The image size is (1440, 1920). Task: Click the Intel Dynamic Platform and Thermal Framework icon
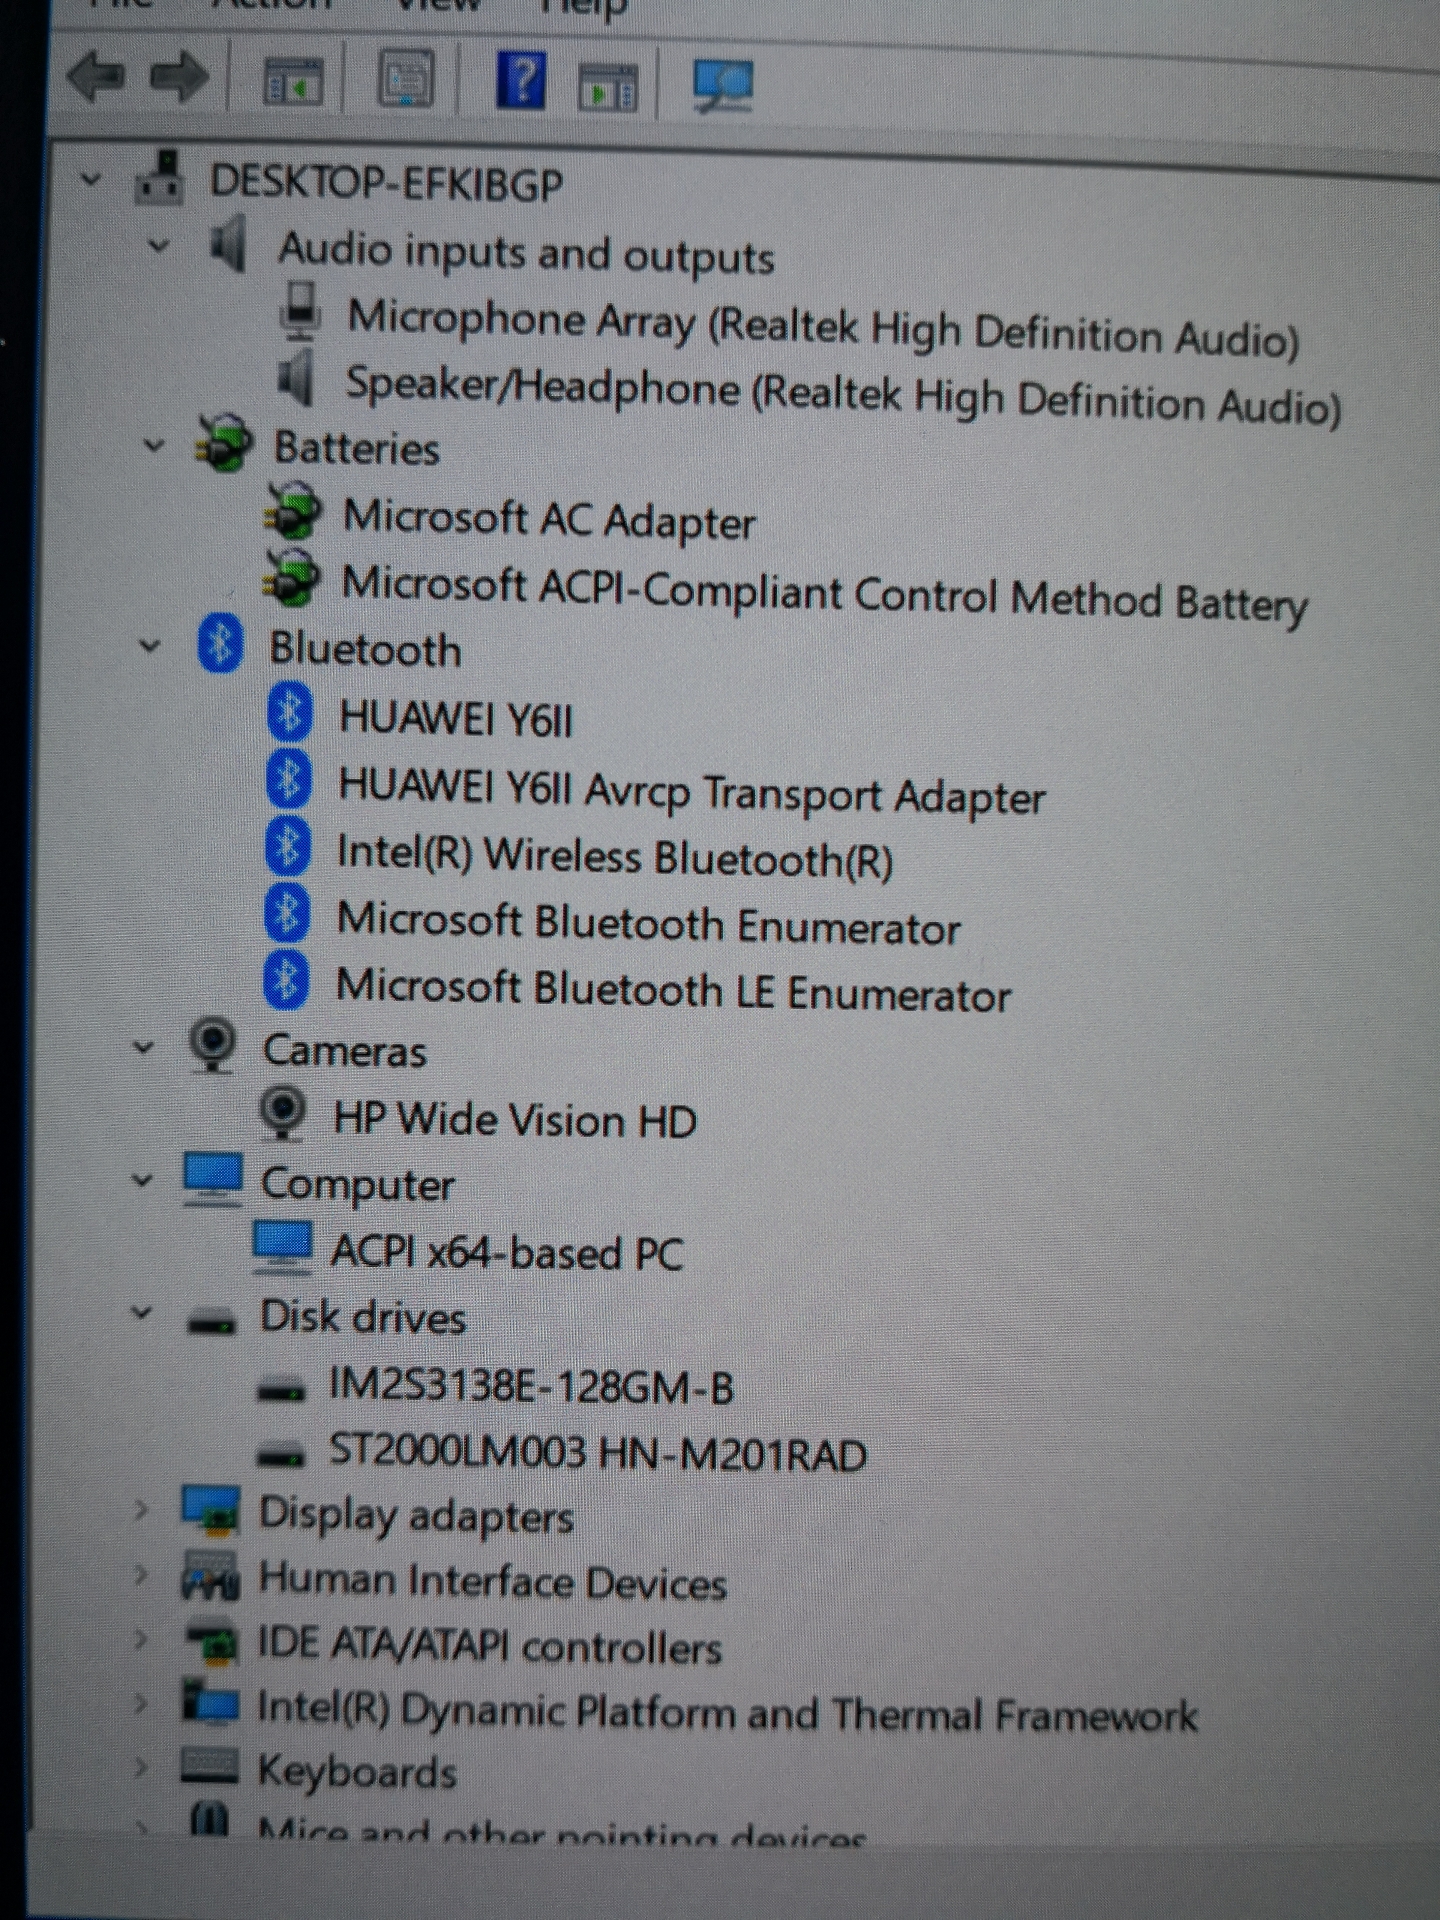[x=210, y=1703]
